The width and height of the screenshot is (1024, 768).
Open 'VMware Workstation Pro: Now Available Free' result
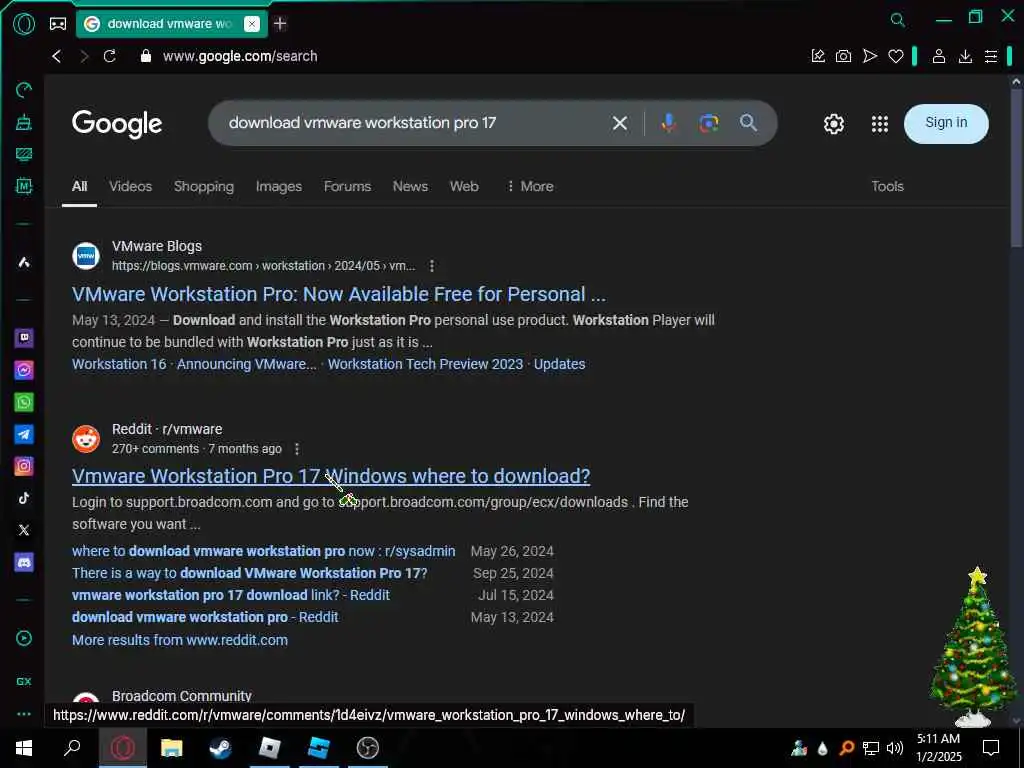pyautogui.click(x=339, y=294)
